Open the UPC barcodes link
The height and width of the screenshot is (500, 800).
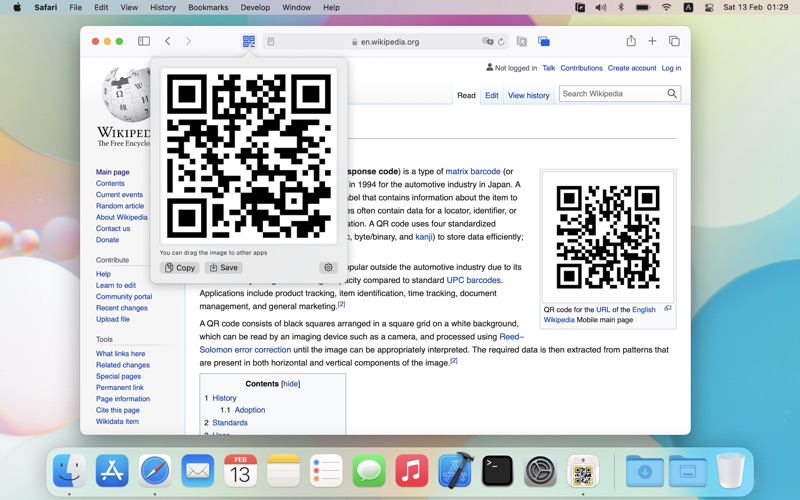474,280
